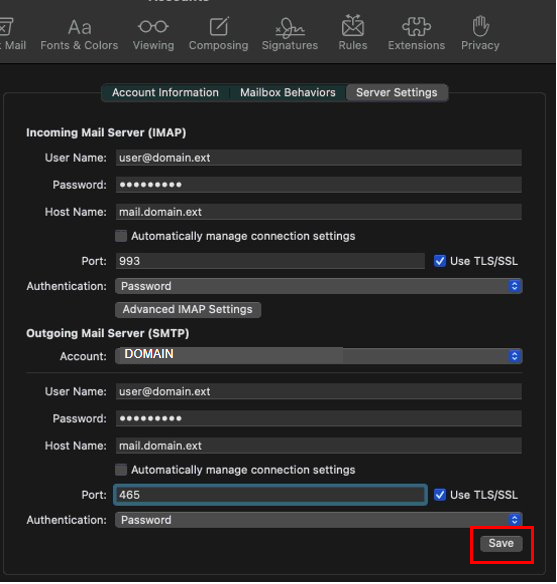Image resolution: width=557 pixels, height=584 pixels.
Task: Click the incoming Host Name field
Action: coord(319,212)
